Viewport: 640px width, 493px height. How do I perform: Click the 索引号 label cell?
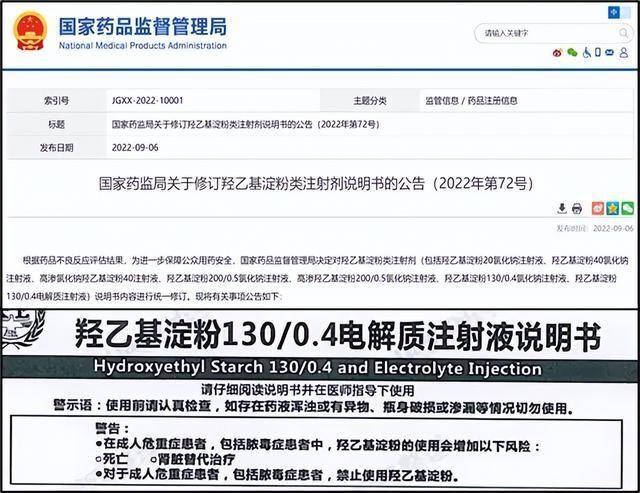point(56,100)
